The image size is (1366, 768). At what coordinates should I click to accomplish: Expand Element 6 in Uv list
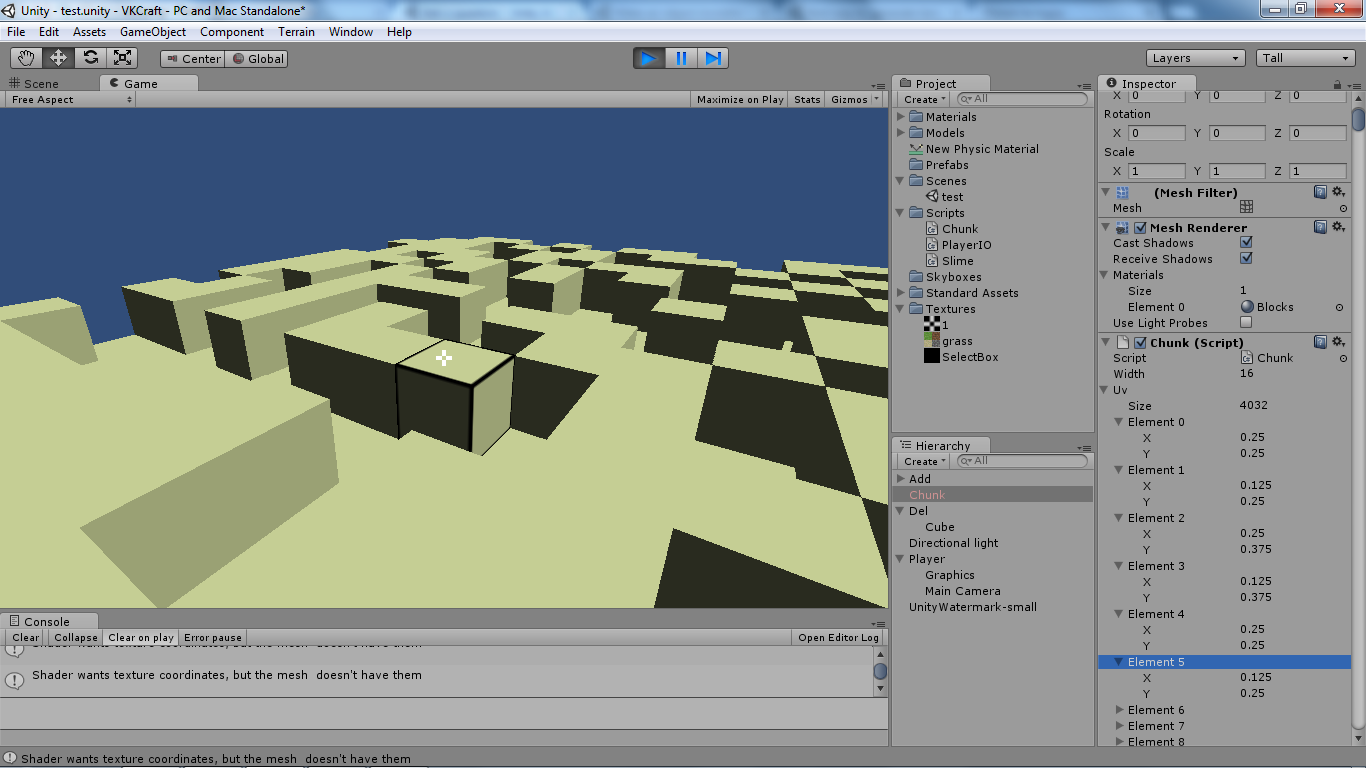pos(1119,710)
